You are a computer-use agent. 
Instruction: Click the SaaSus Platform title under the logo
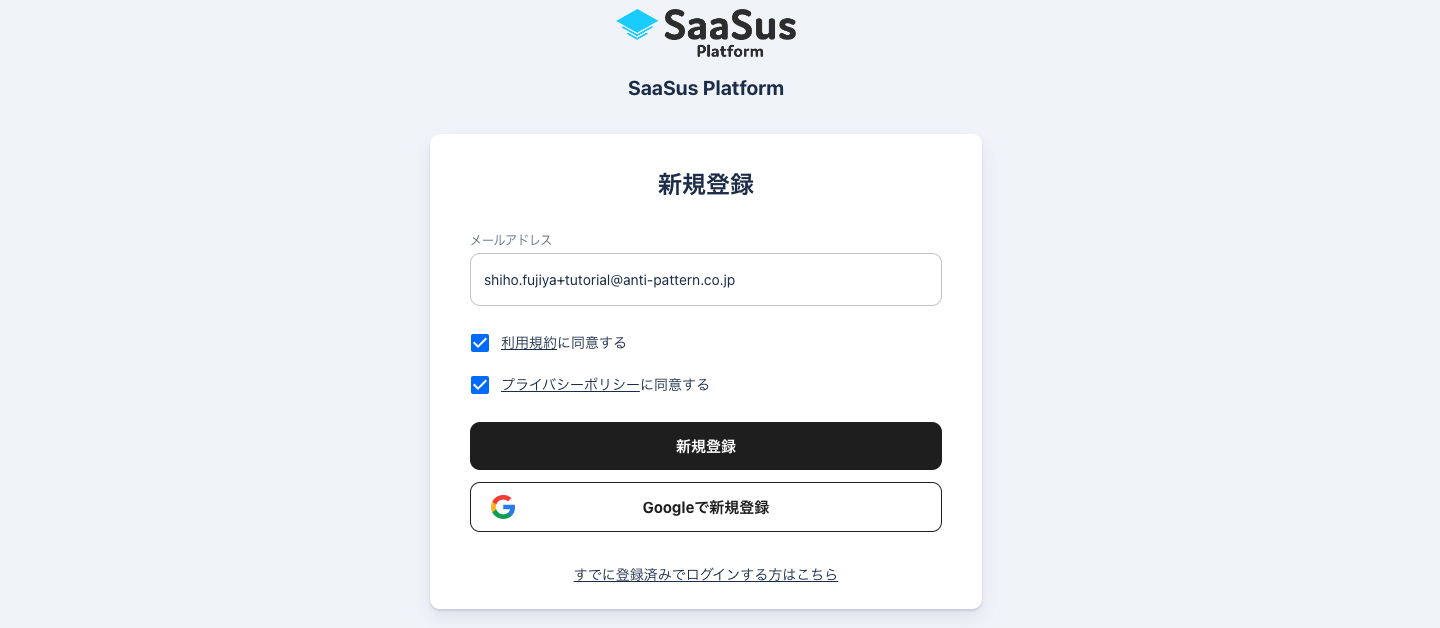pyautogui.click(x=706, y=88)
